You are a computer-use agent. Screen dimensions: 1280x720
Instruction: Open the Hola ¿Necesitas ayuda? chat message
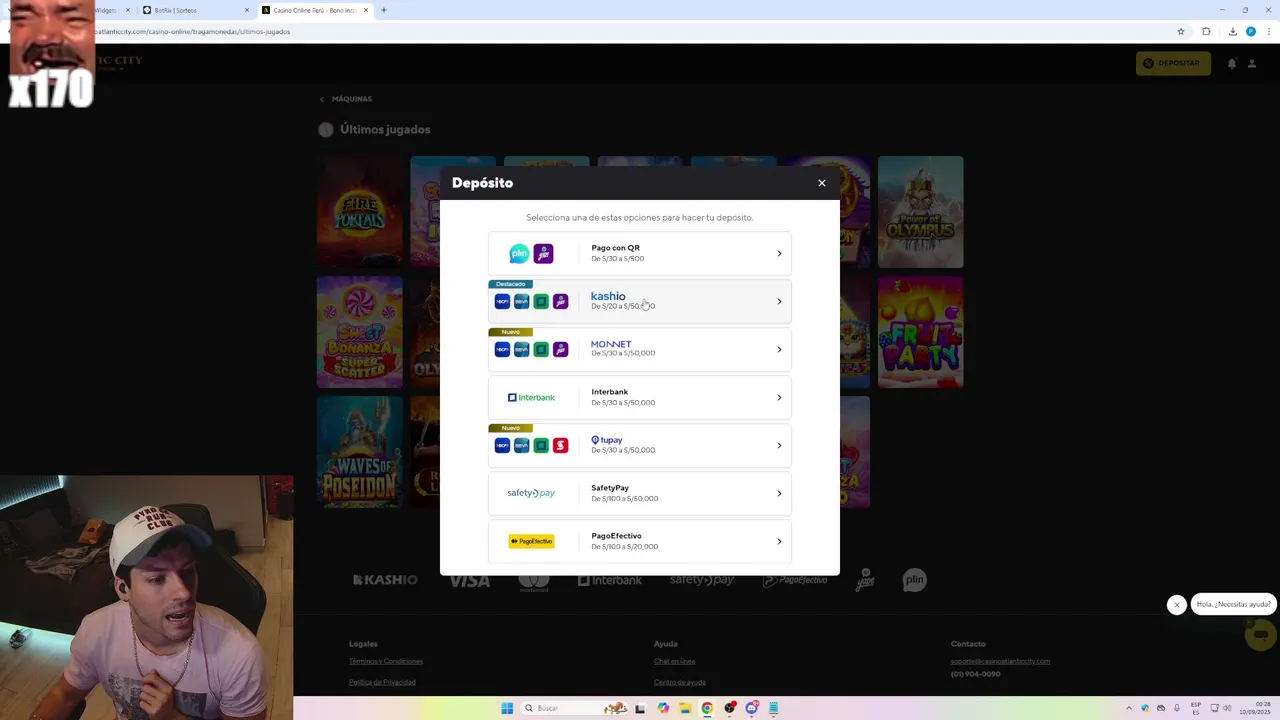coord(1234,604)
